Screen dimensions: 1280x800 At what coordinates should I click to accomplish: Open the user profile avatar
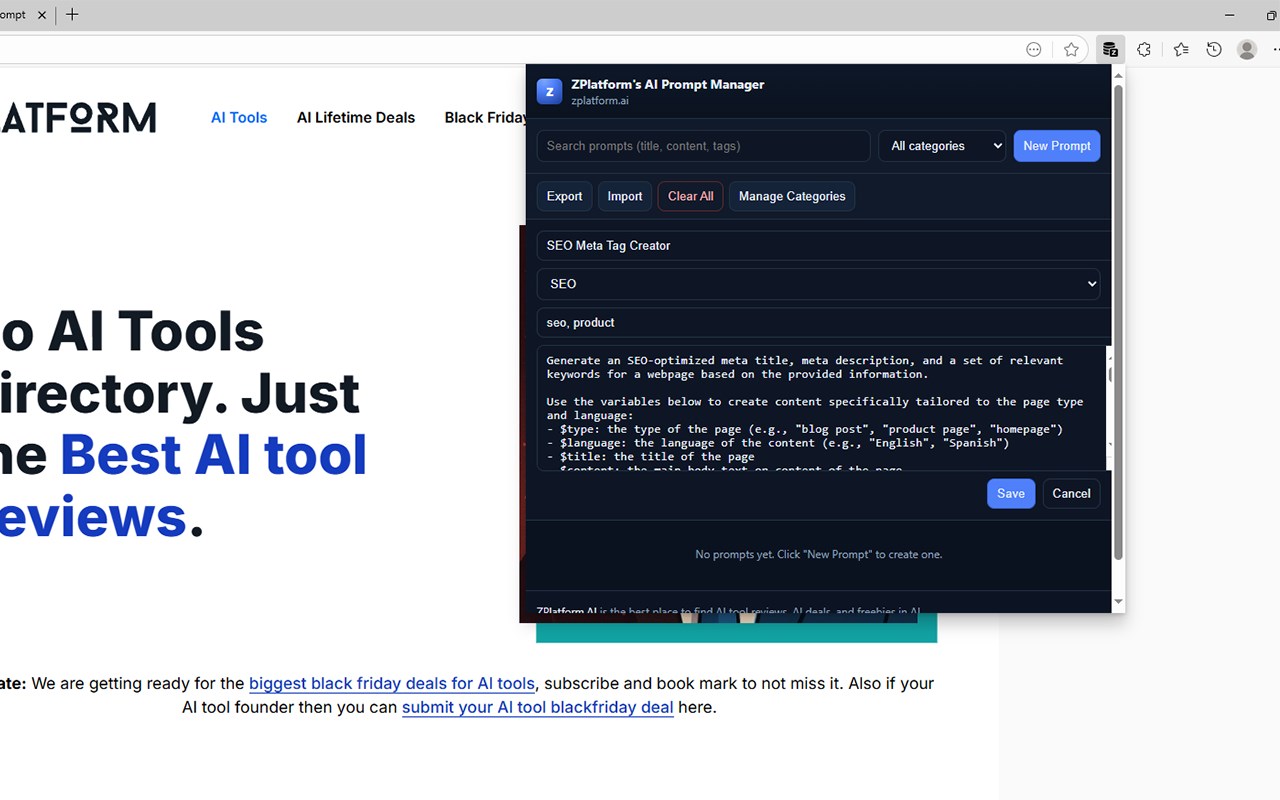pos(1246,50)
